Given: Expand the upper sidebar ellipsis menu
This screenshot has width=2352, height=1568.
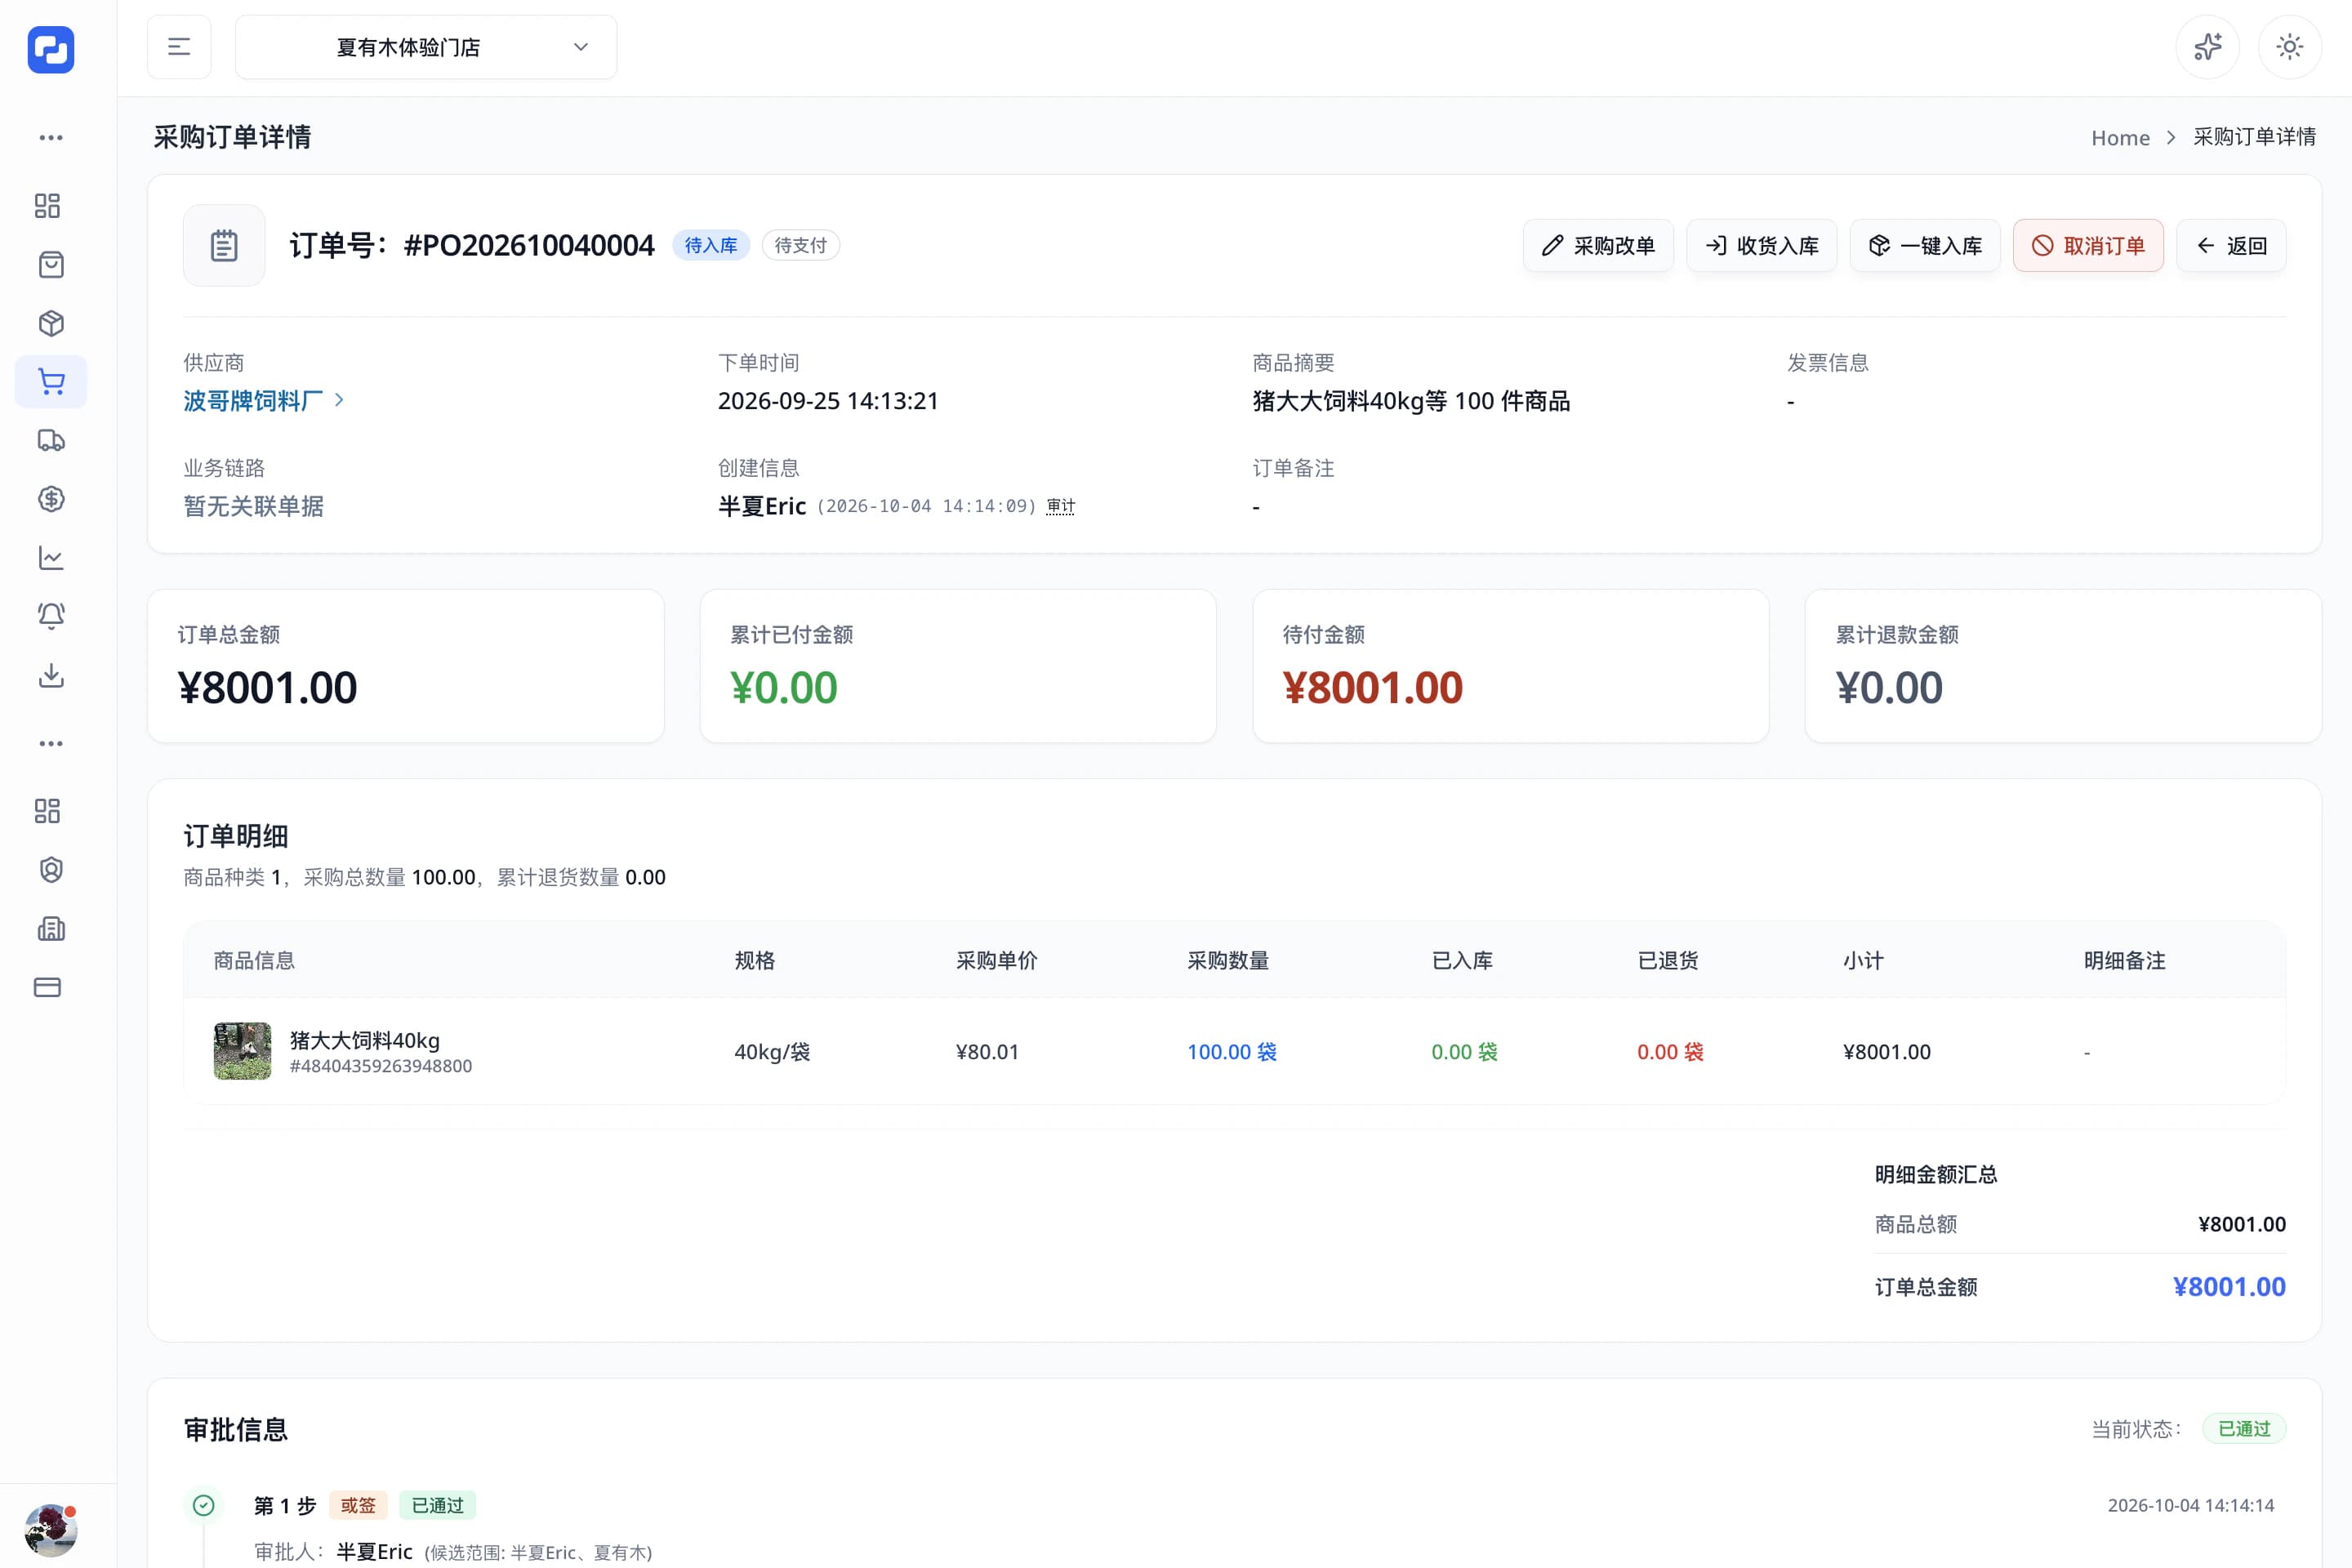Looking at the screenshot, I should click(x=51, y=138).
